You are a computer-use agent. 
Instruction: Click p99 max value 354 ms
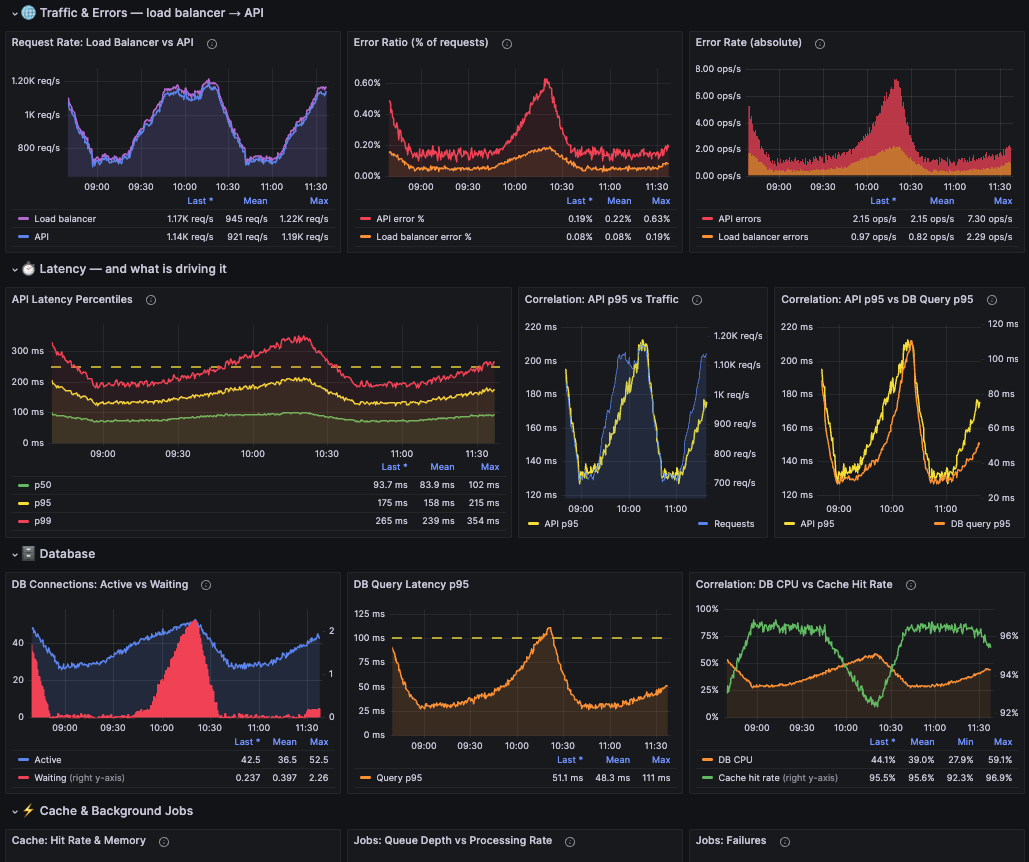tap(483, 521)
